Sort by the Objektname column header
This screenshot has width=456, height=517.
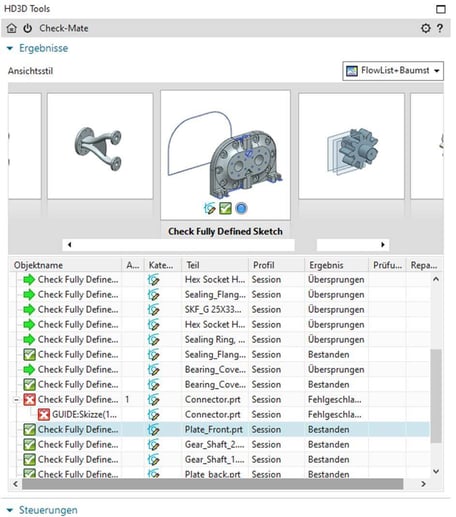65,265
